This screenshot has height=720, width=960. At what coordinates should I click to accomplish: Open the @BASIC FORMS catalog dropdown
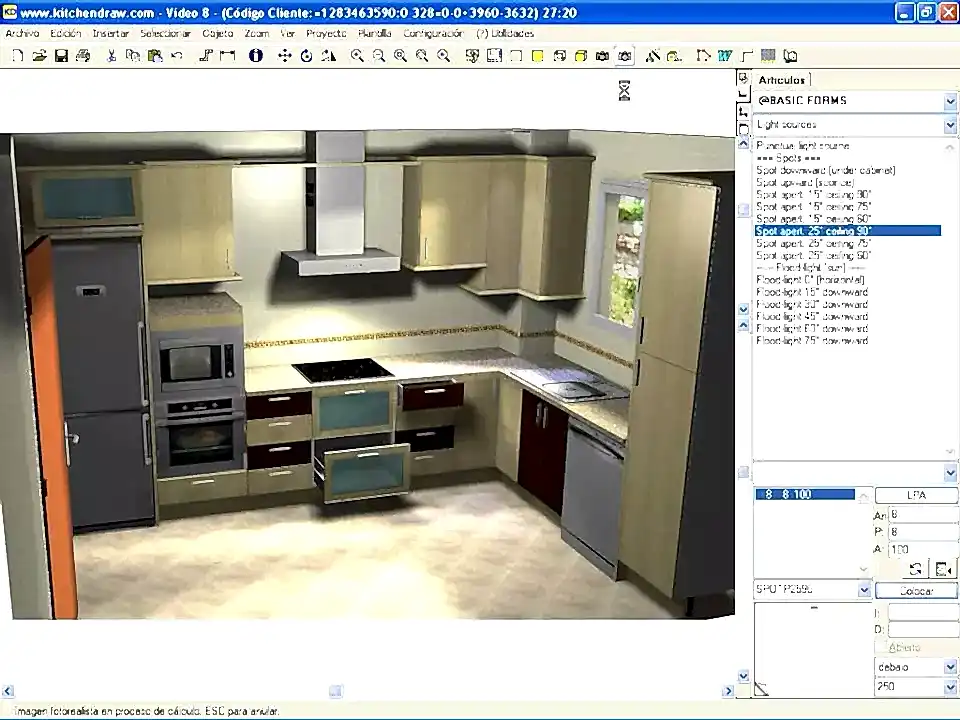(950, 101)
